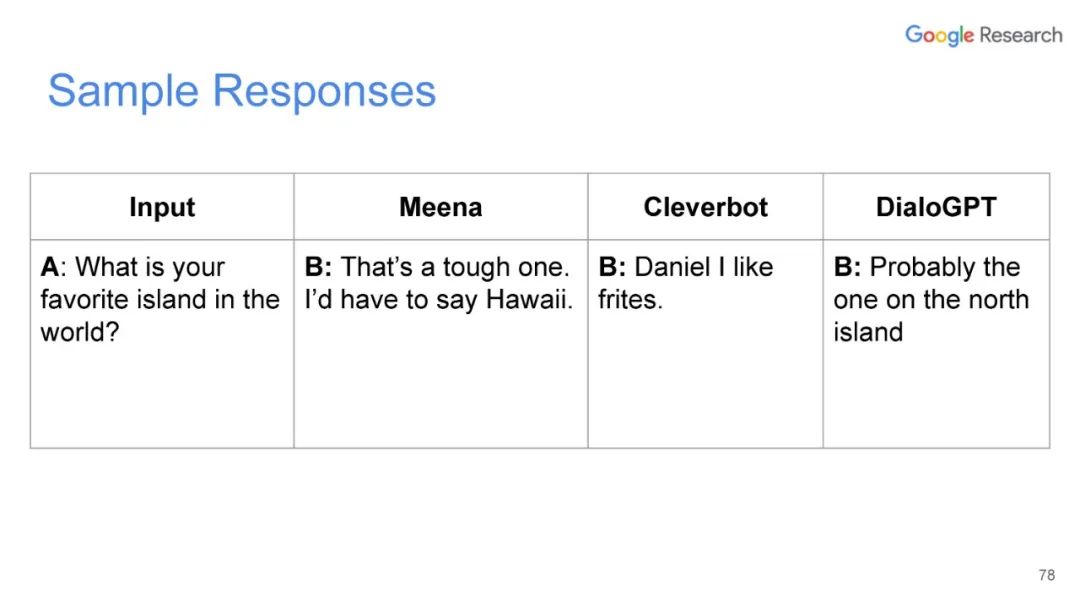Click the "Sample Responses" slide title
Screen dimensions: 1080x608
[242, 91]
